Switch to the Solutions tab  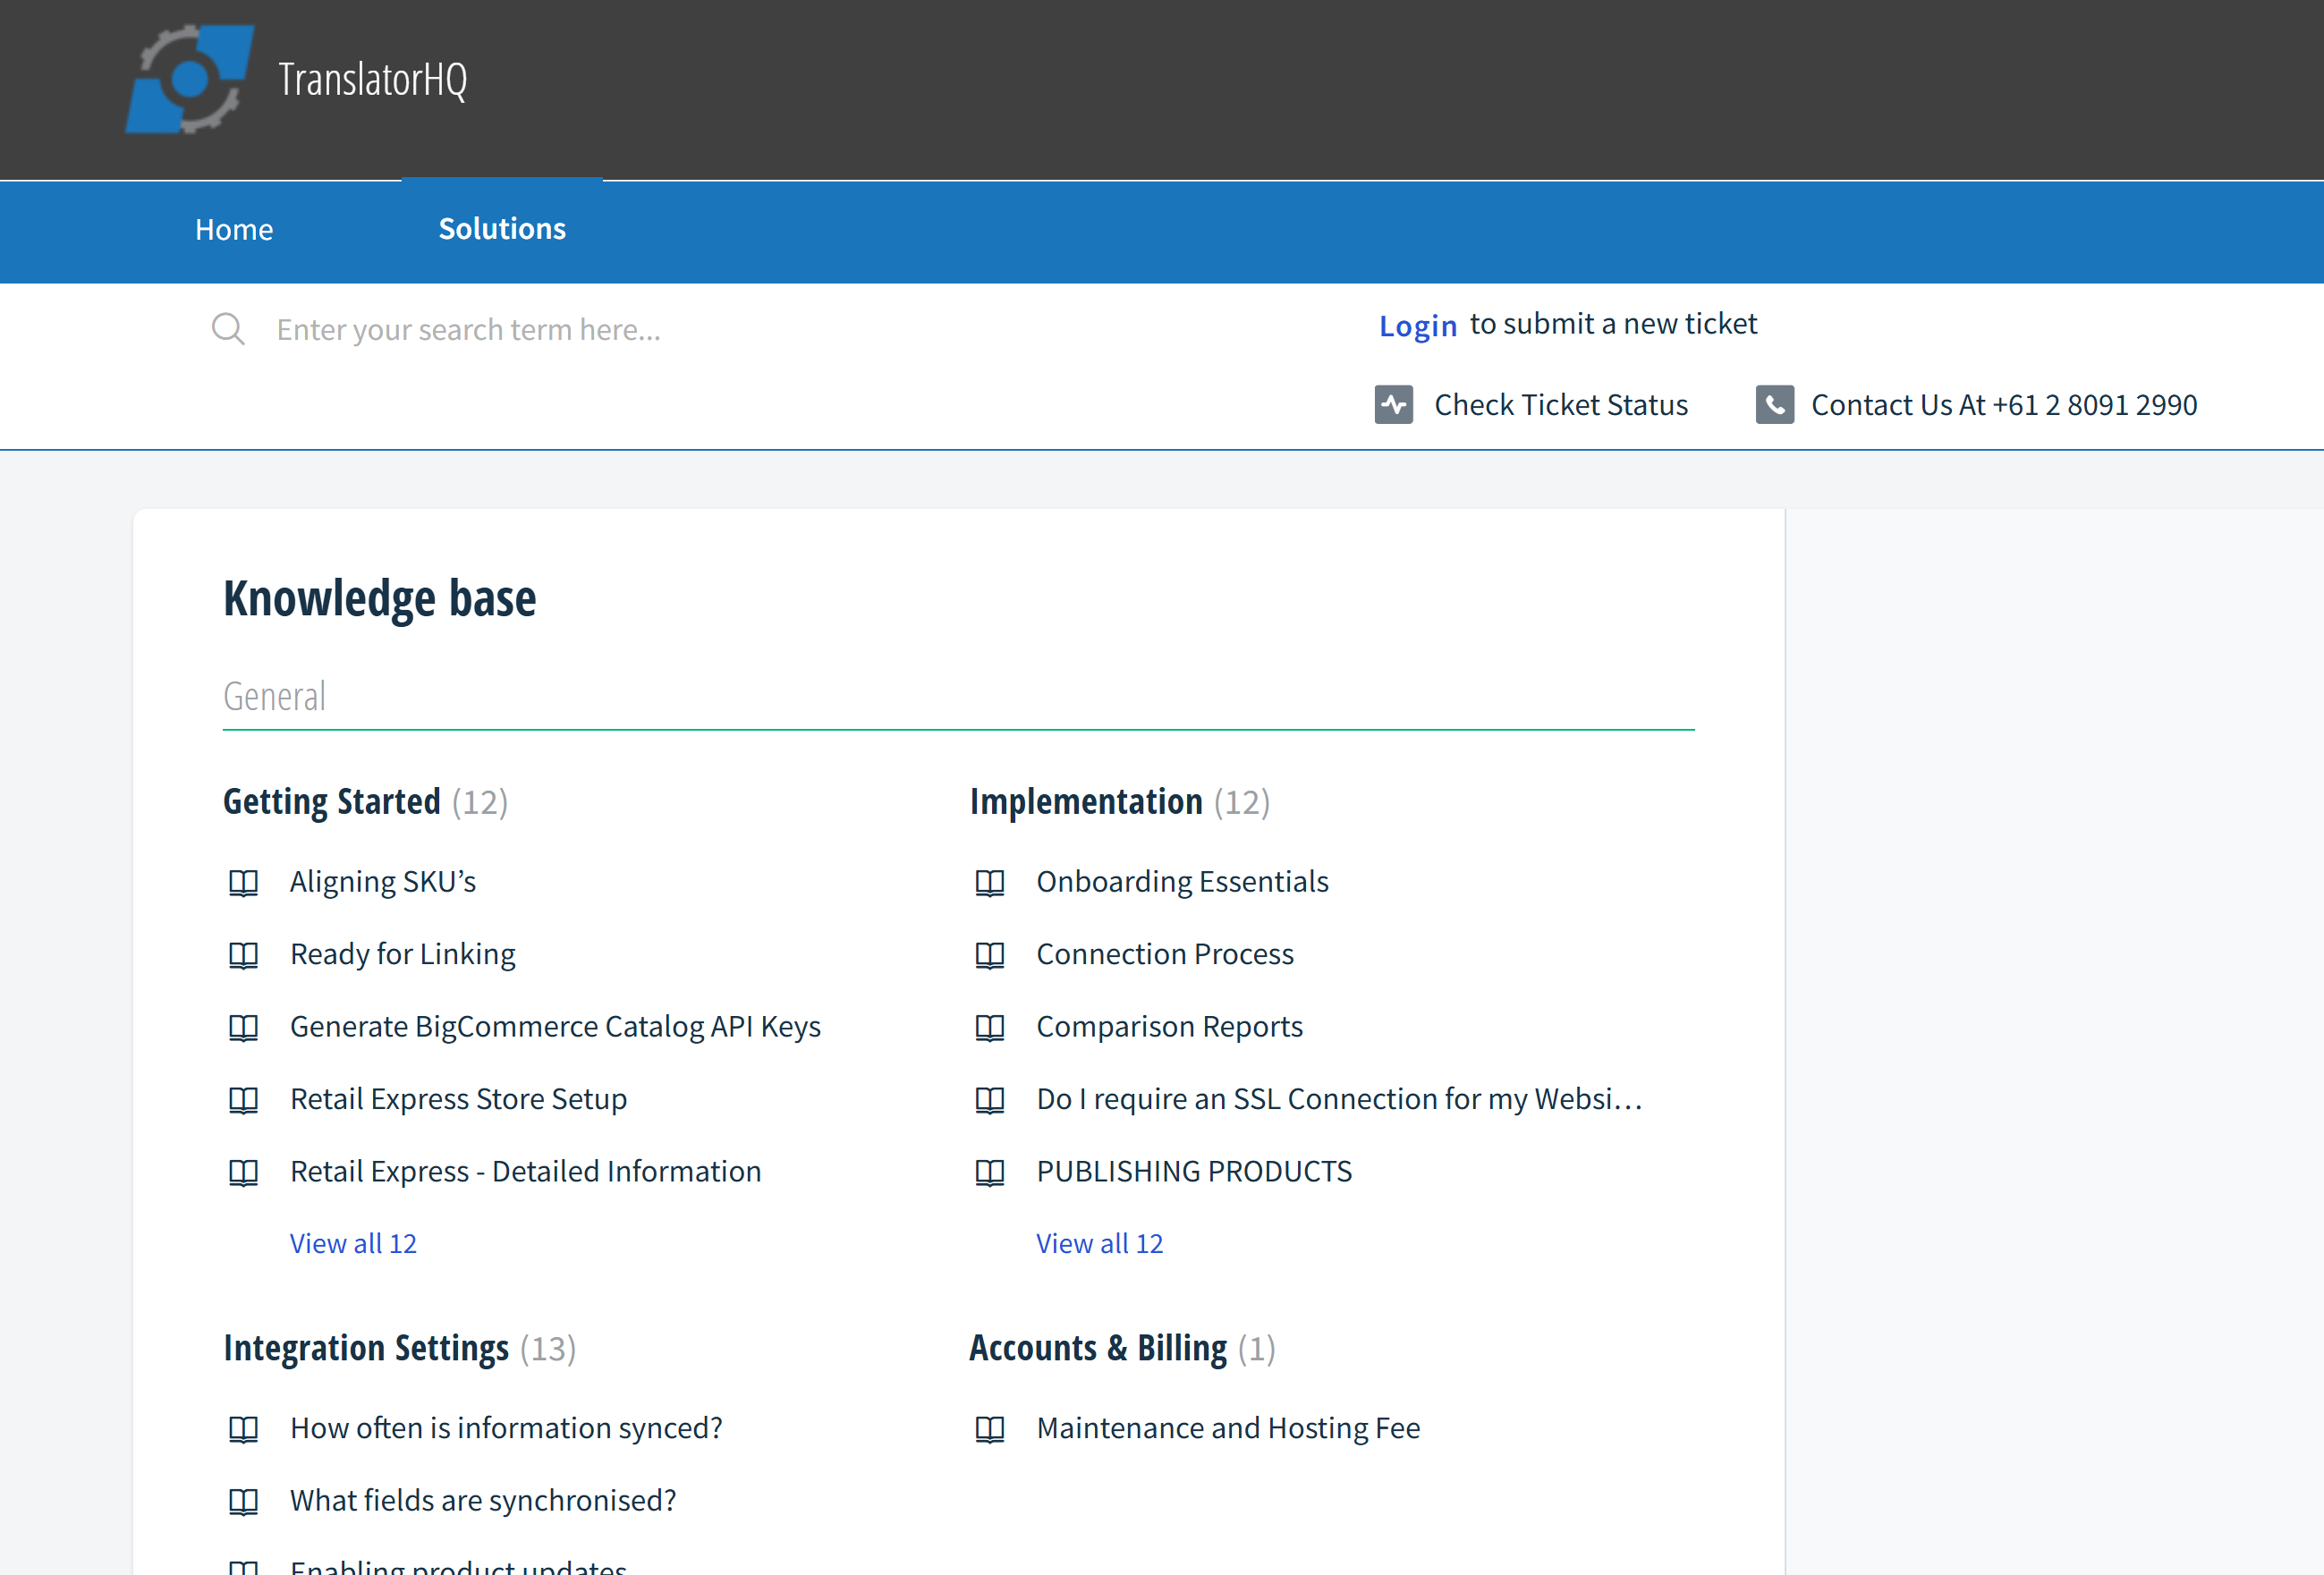(502, 229)
